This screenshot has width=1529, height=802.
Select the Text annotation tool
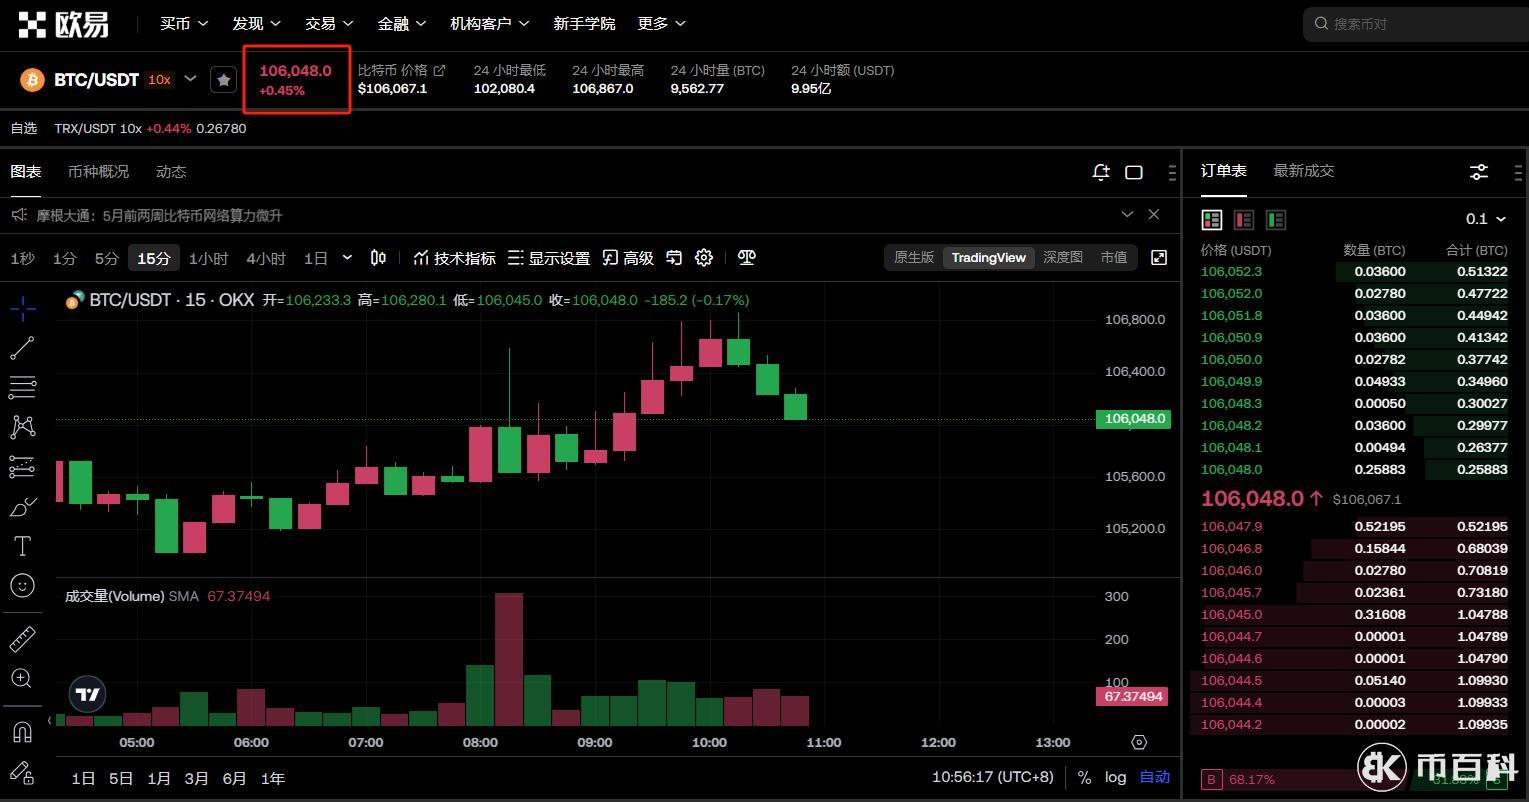[22, 546]
